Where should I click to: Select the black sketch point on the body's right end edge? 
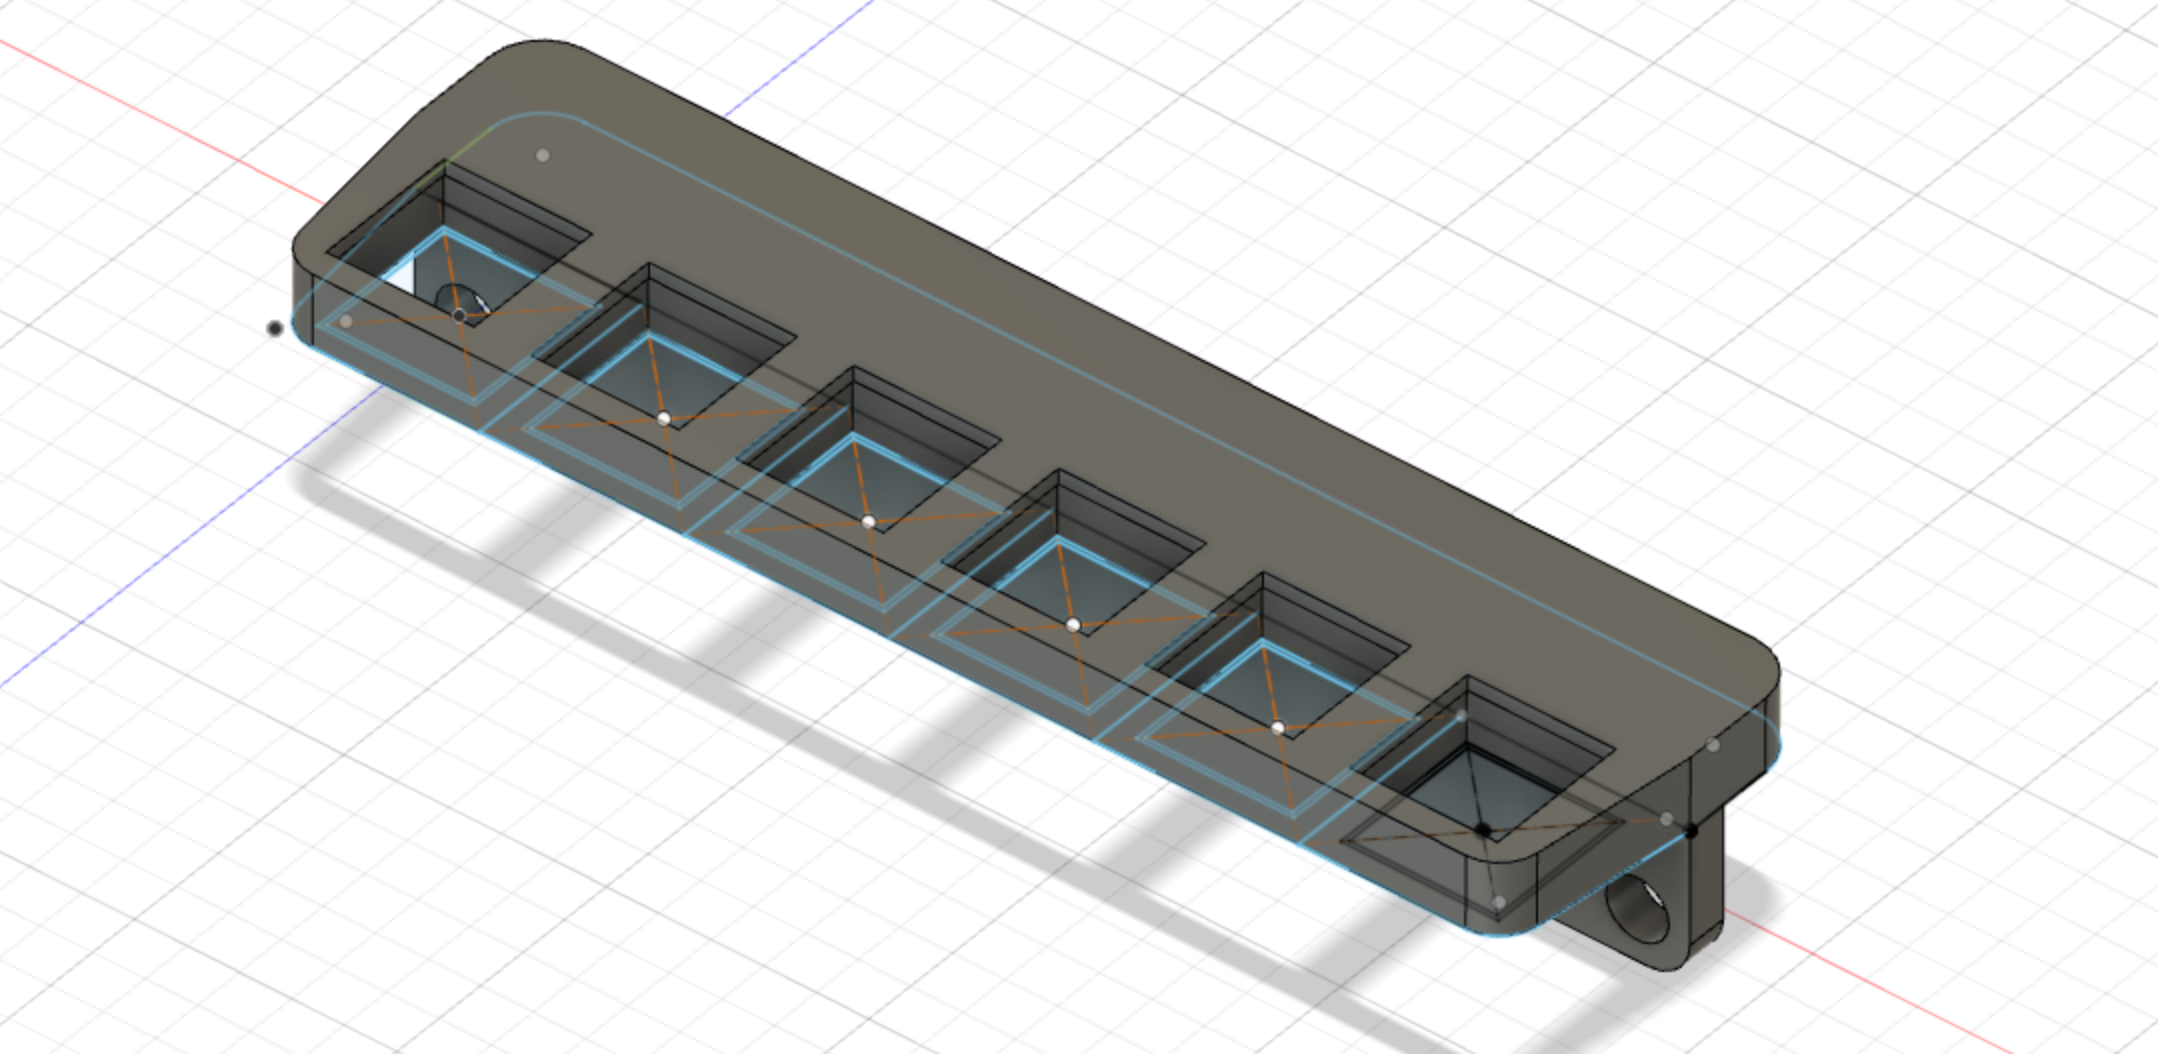point(1691,831)
